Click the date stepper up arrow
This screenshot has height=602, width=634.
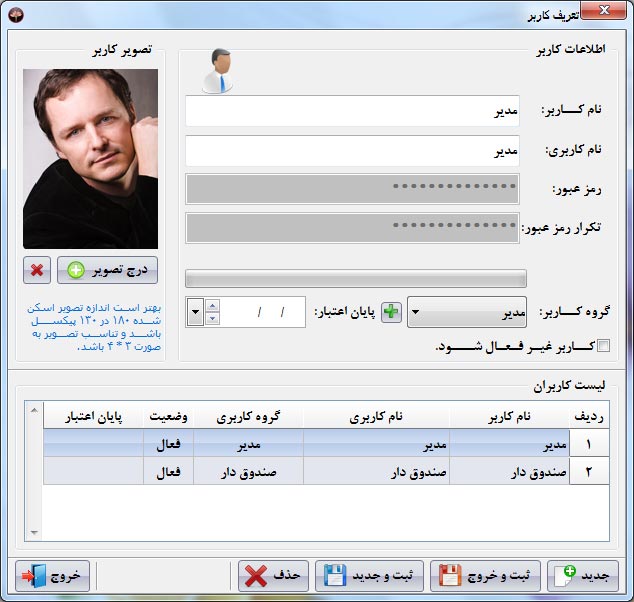(x=213, y=305)
